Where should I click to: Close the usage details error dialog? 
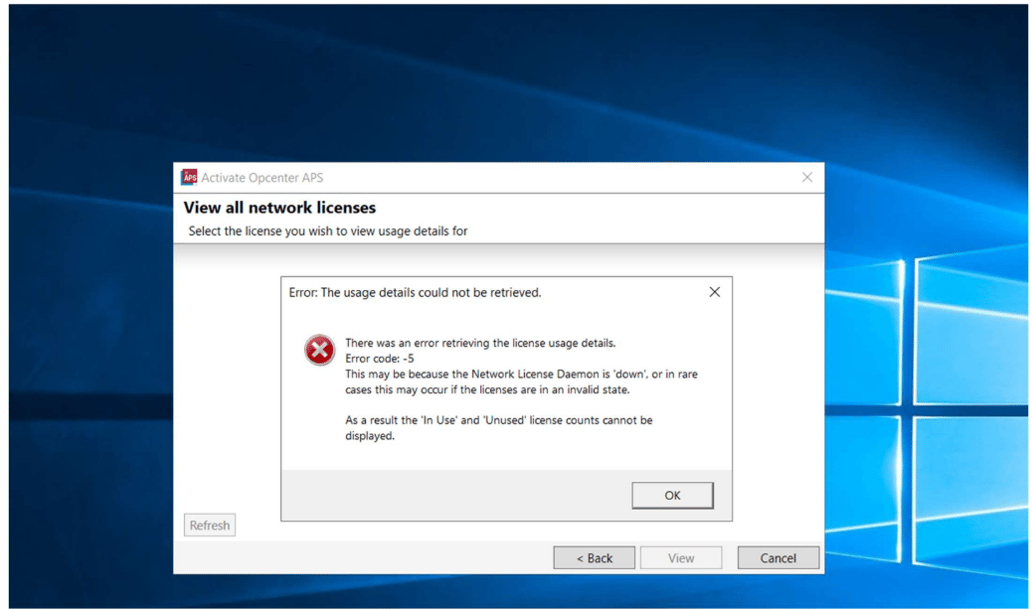coord(714,292)
